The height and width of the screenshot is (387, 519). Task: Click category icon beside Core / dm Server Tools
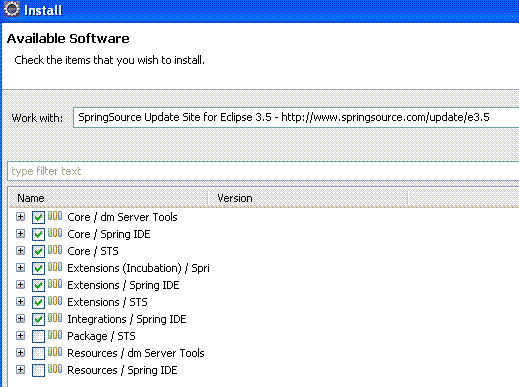[x=55, y=216]
